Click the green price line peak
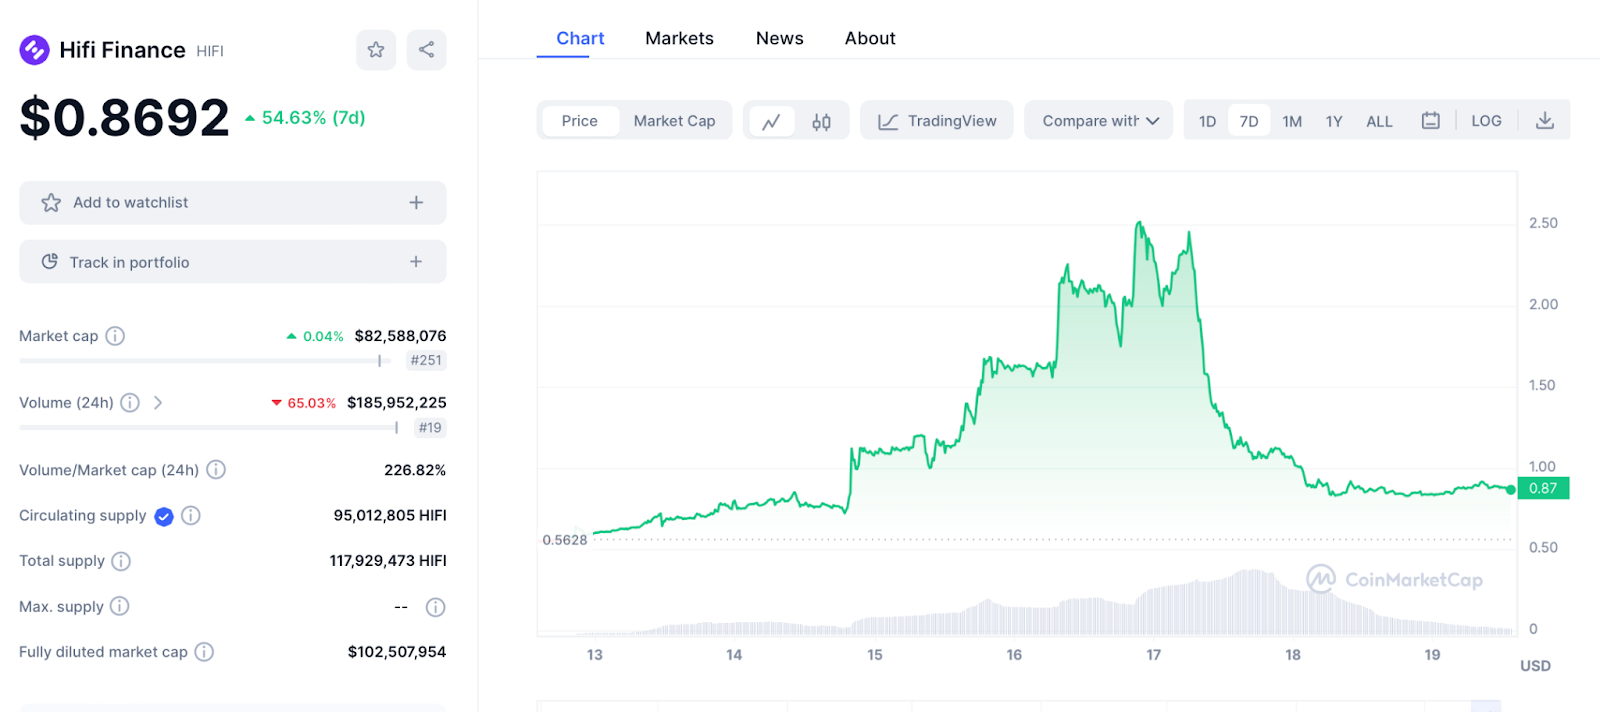 pyautogui.click(x=1140, y=223)
